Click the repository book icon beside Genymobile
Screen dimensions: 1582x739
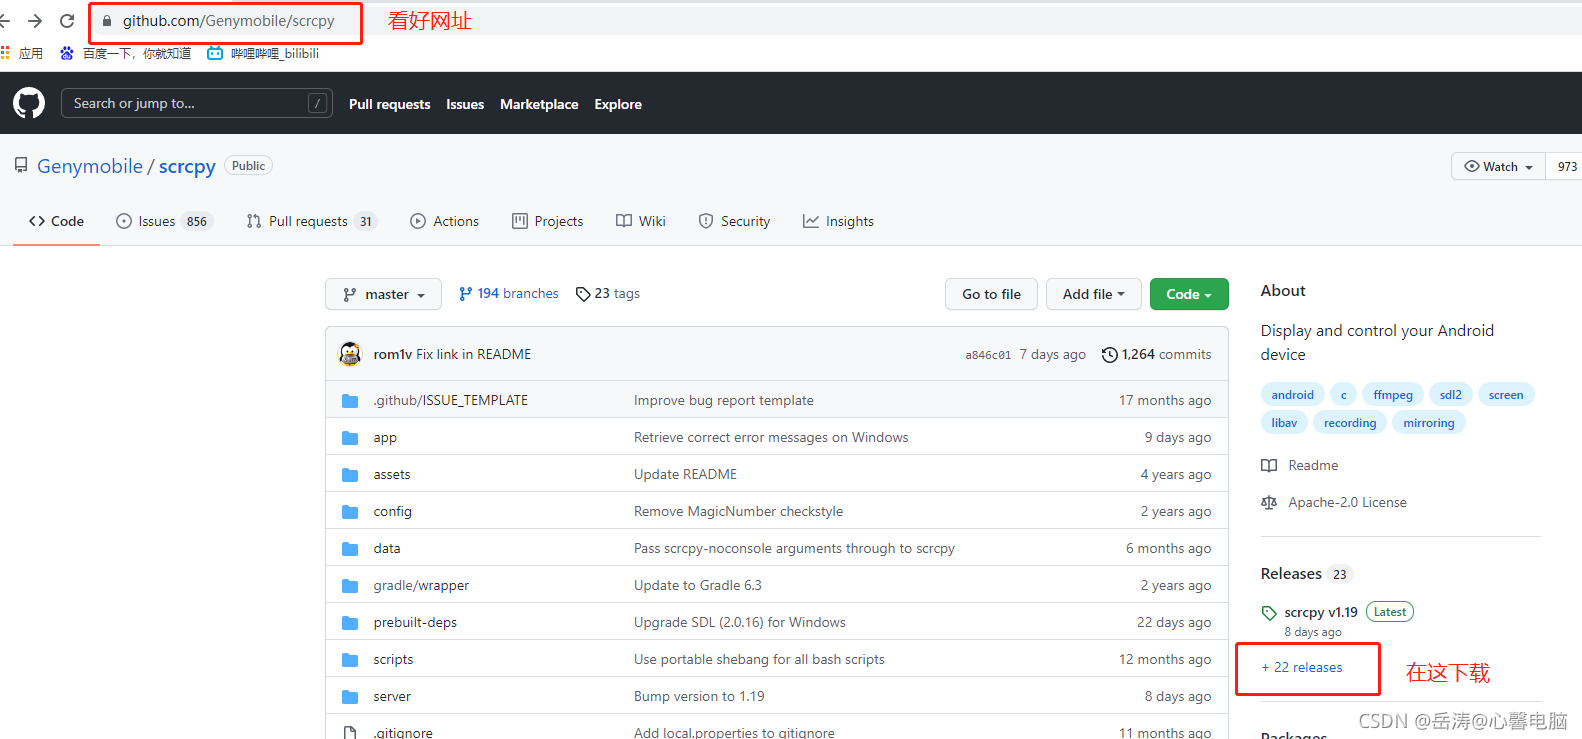[21, 165]
